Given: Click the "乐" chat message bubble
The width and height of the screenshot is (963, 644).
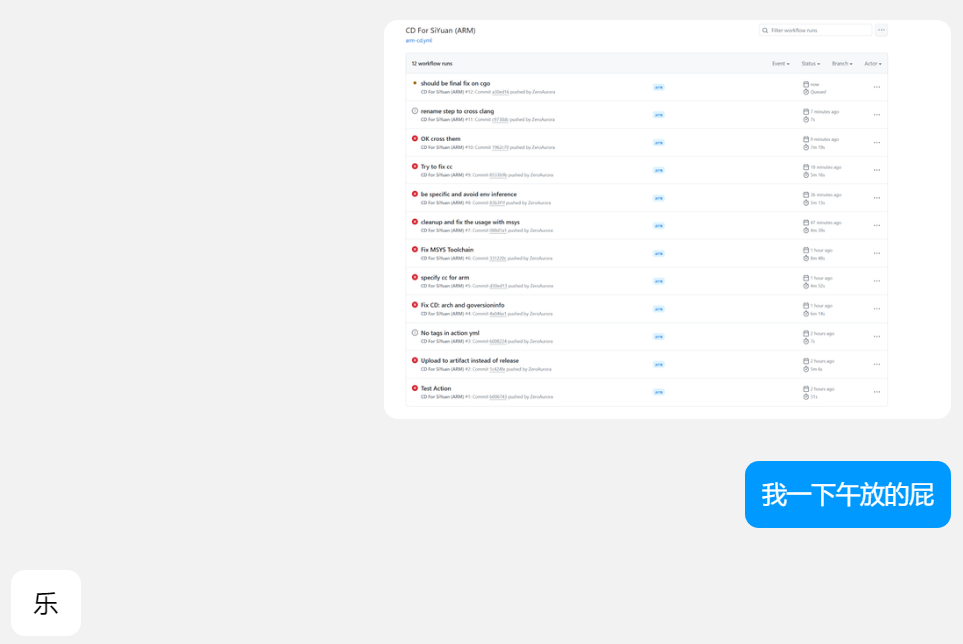Looking at the screenshot, I should coord(46,603).
